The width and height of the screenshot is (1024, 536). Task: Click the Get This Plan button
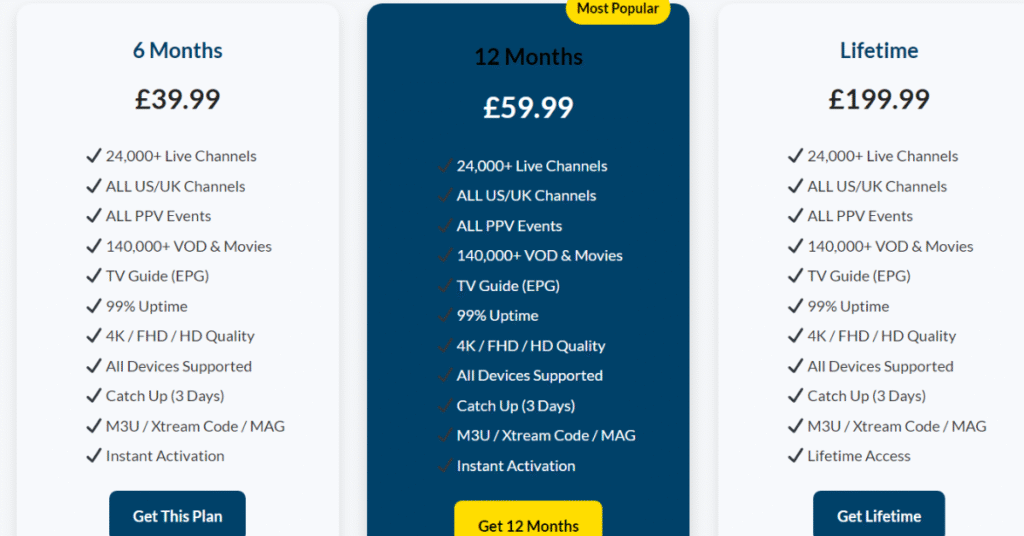click(177, 516)
